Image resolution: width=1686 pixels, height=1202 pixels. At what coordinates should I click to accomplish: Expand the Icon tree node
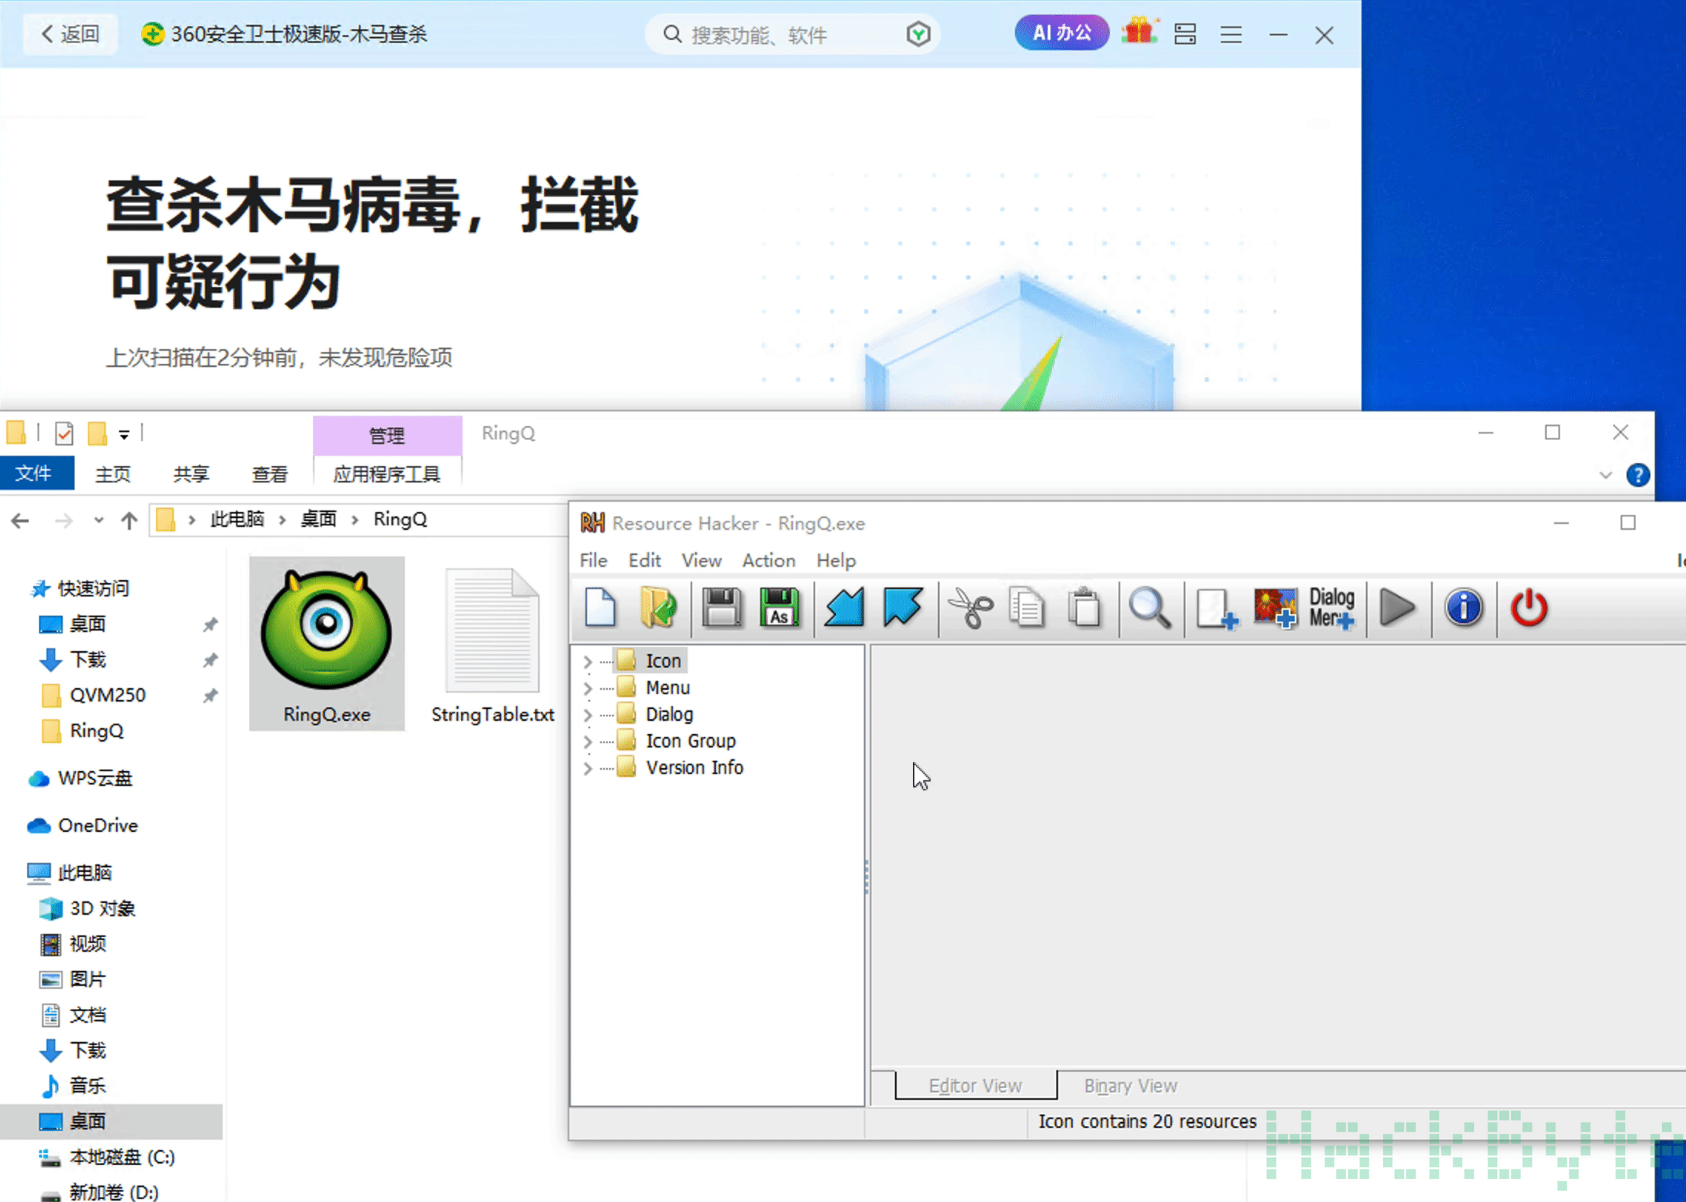(x=588, y=661)
